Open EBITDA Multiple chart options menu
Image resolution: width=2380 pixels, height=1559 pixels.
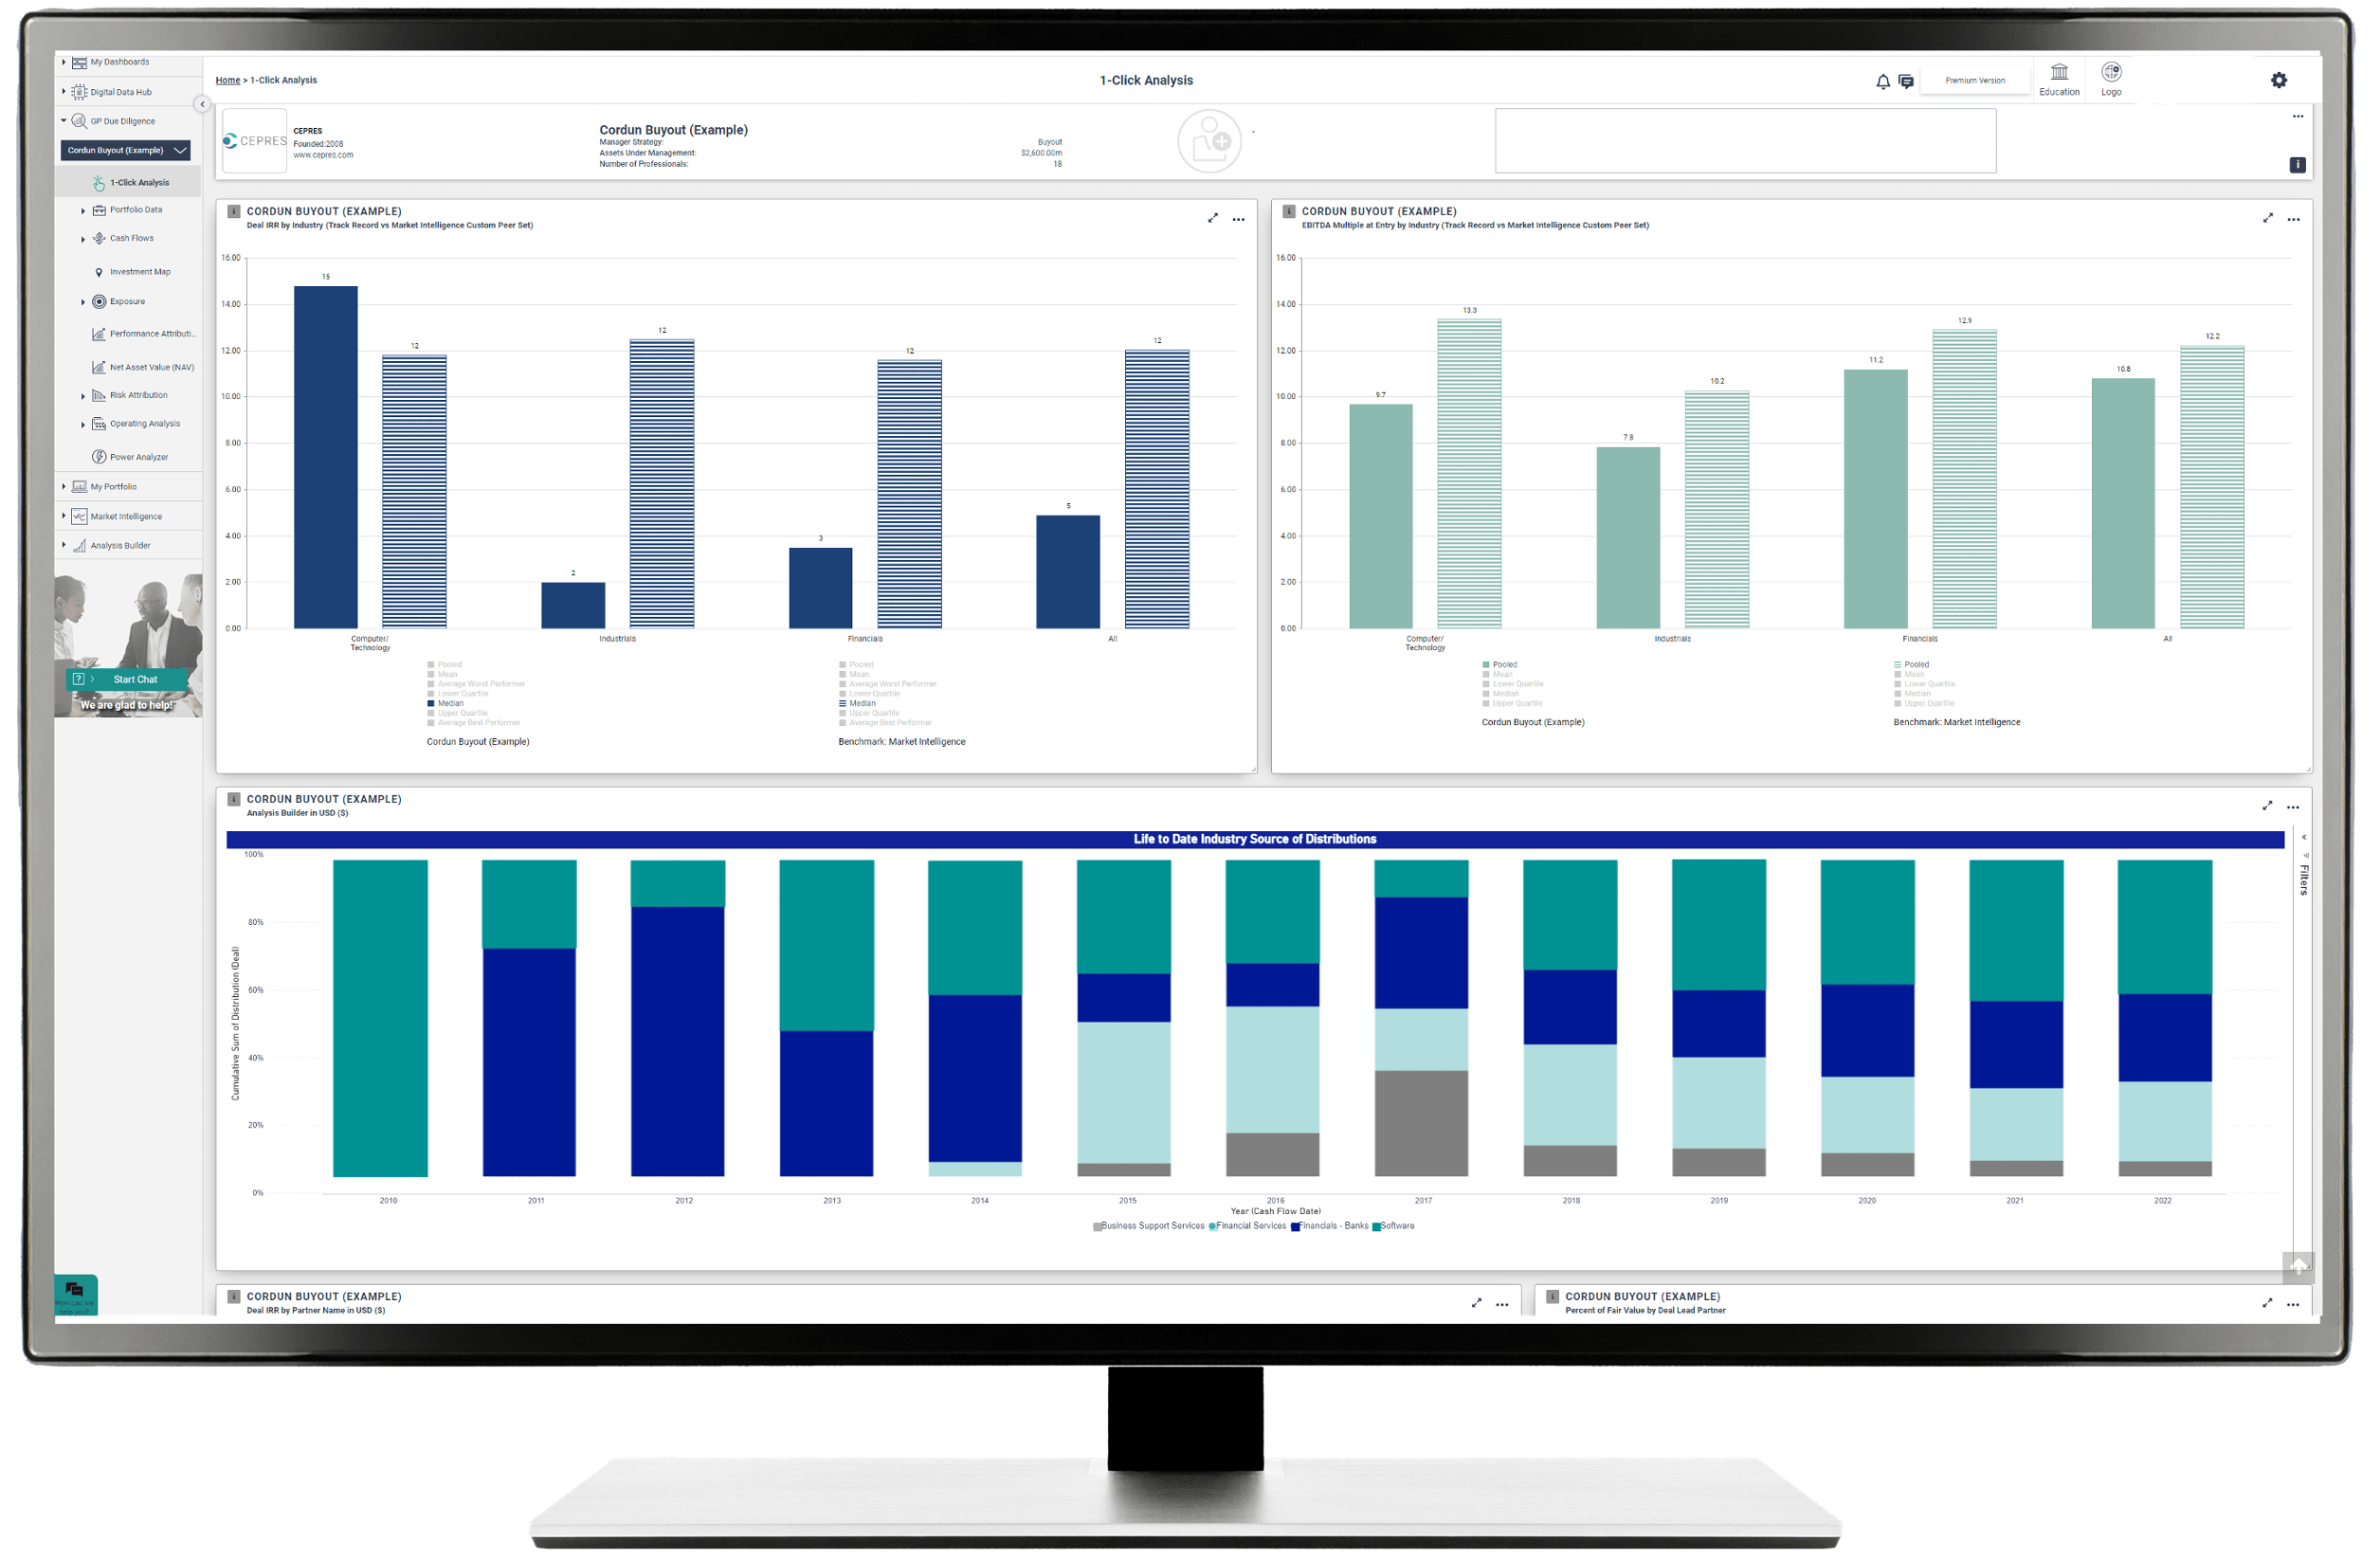point(2294,219)
